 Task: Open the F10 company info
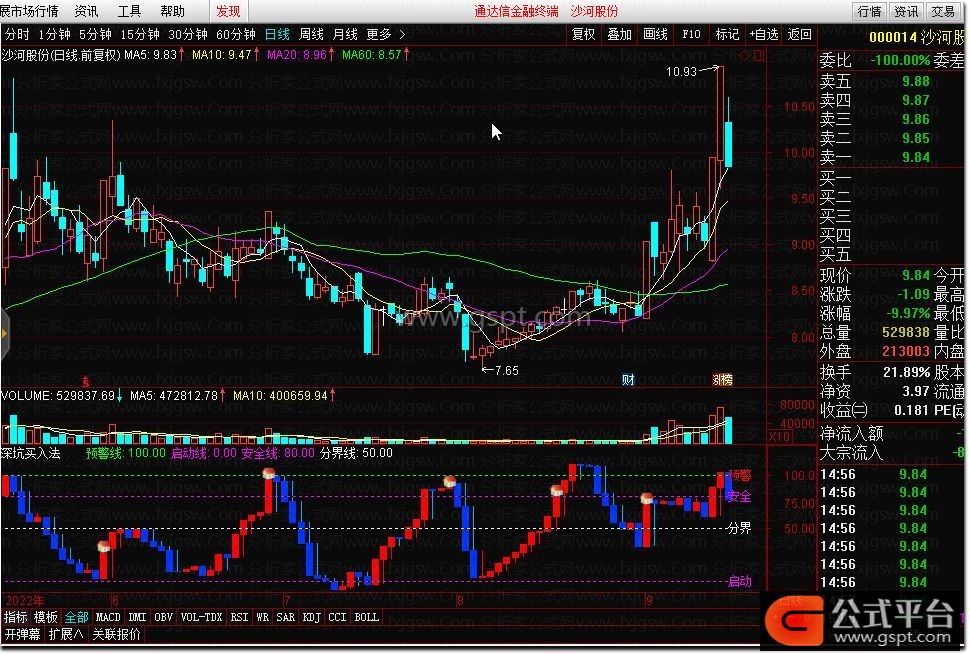(x=691, y=35)
